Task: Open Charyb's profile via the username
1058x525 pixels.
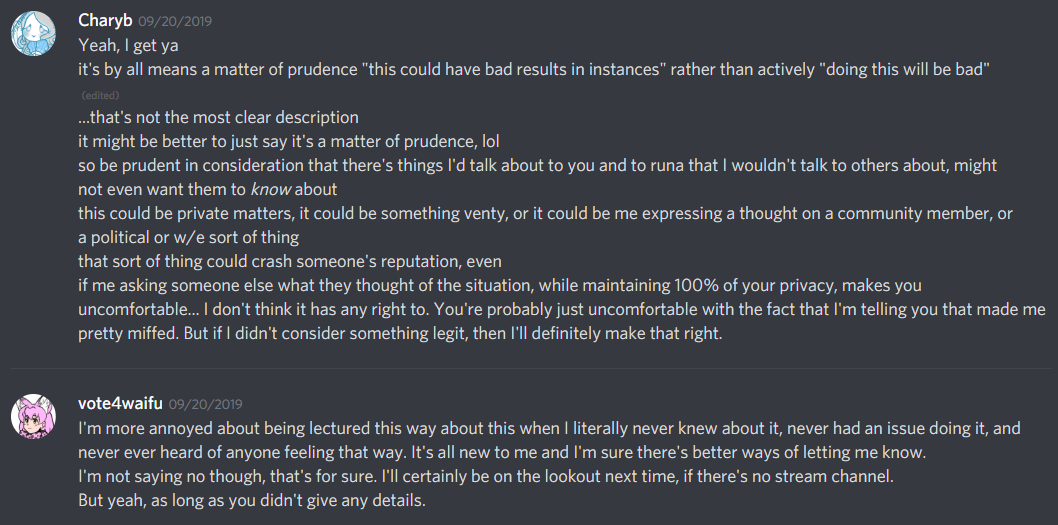Action: point(104,20)
